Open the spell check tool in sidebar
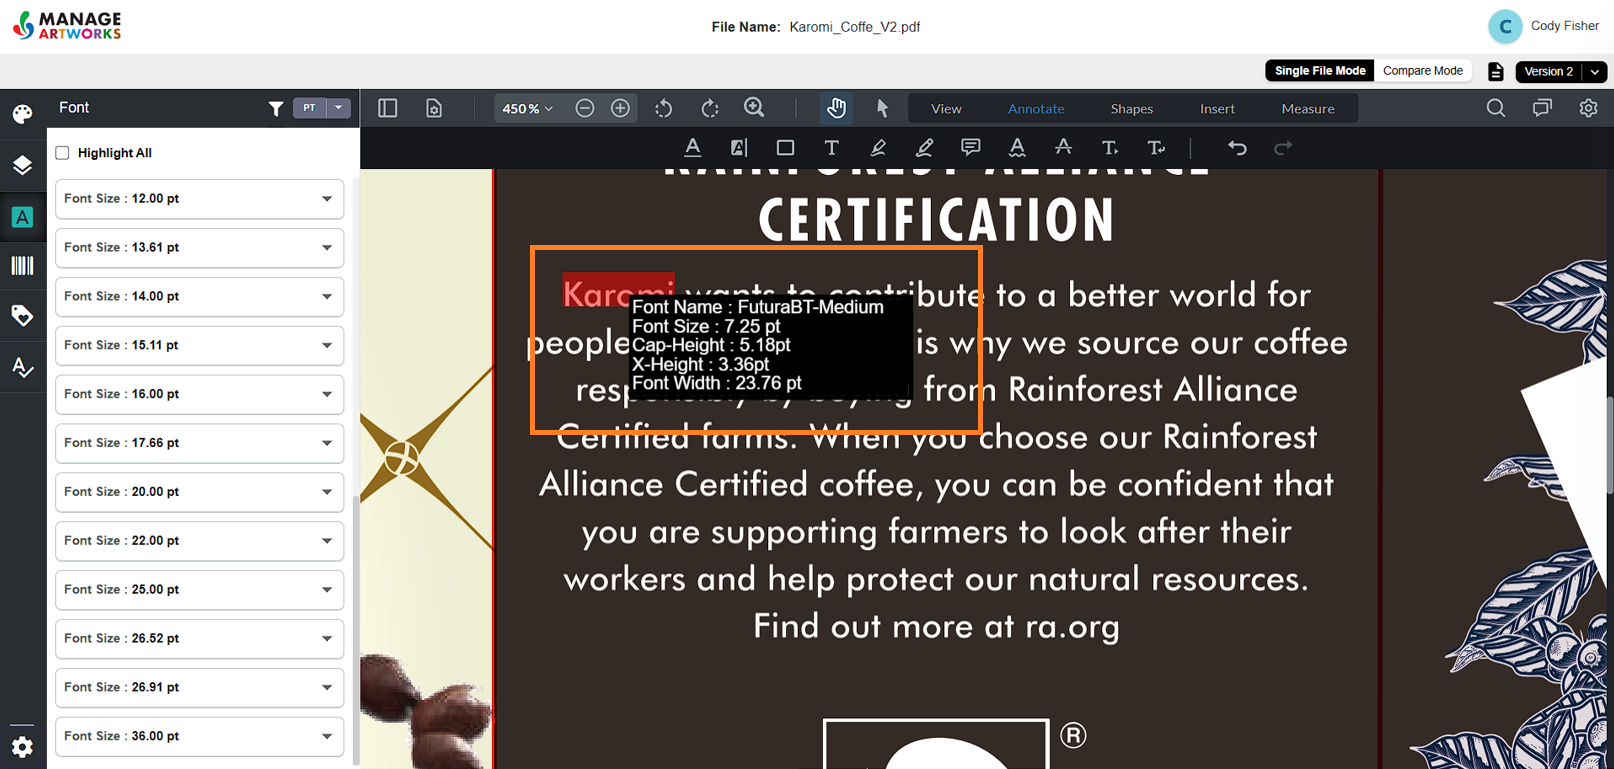1614x769 pixels. point(22,368)
